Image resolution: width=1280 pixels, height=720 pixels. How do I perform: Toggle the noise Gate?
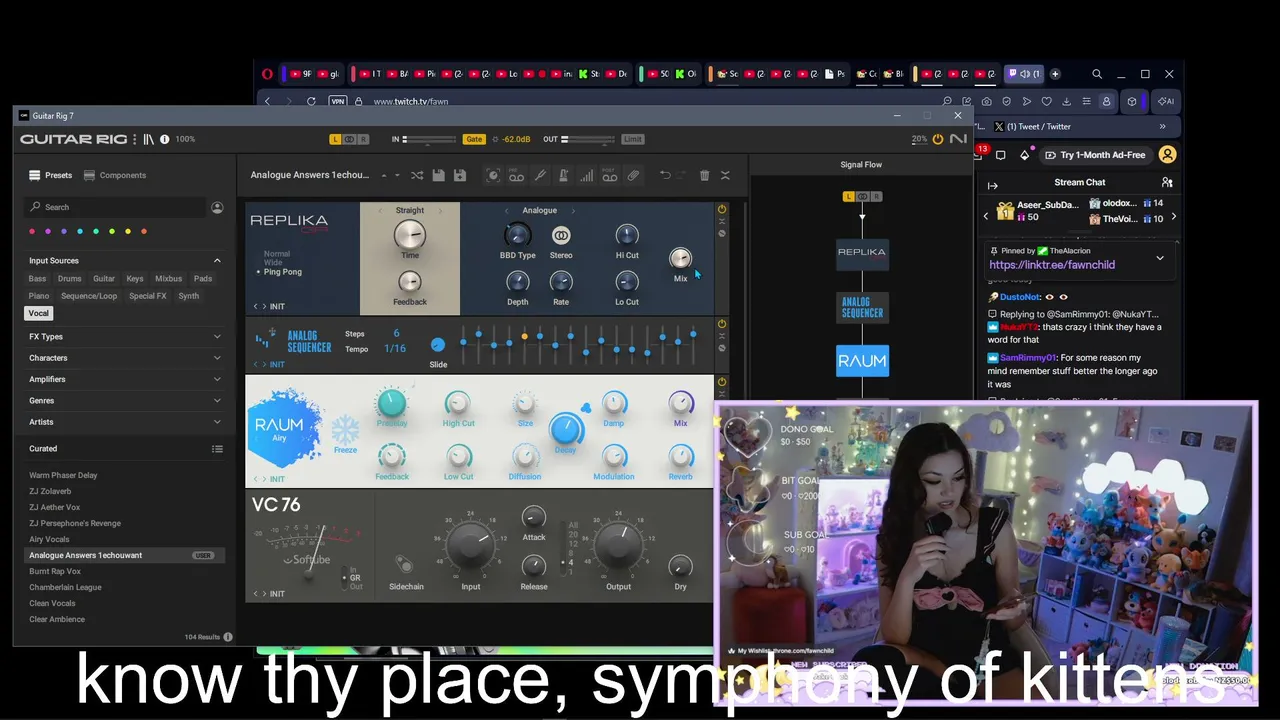tap(474, 139)
